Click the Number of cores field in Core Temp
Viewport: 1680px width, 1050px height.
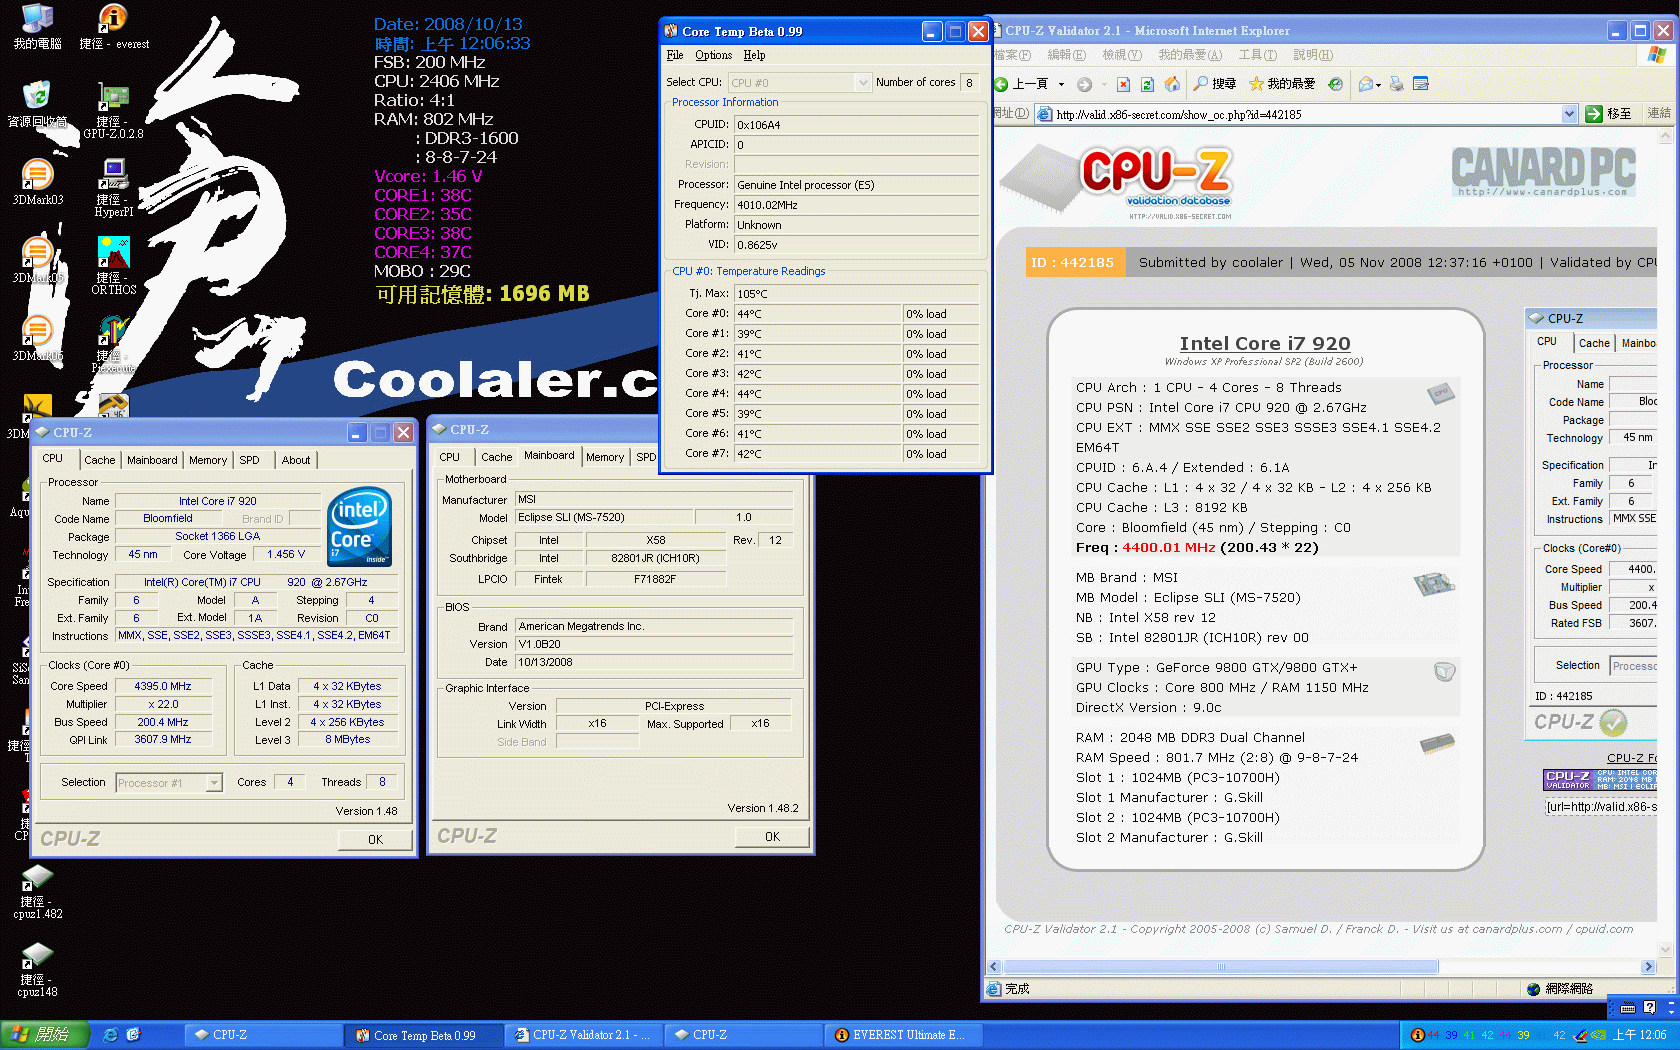[969, 82]
